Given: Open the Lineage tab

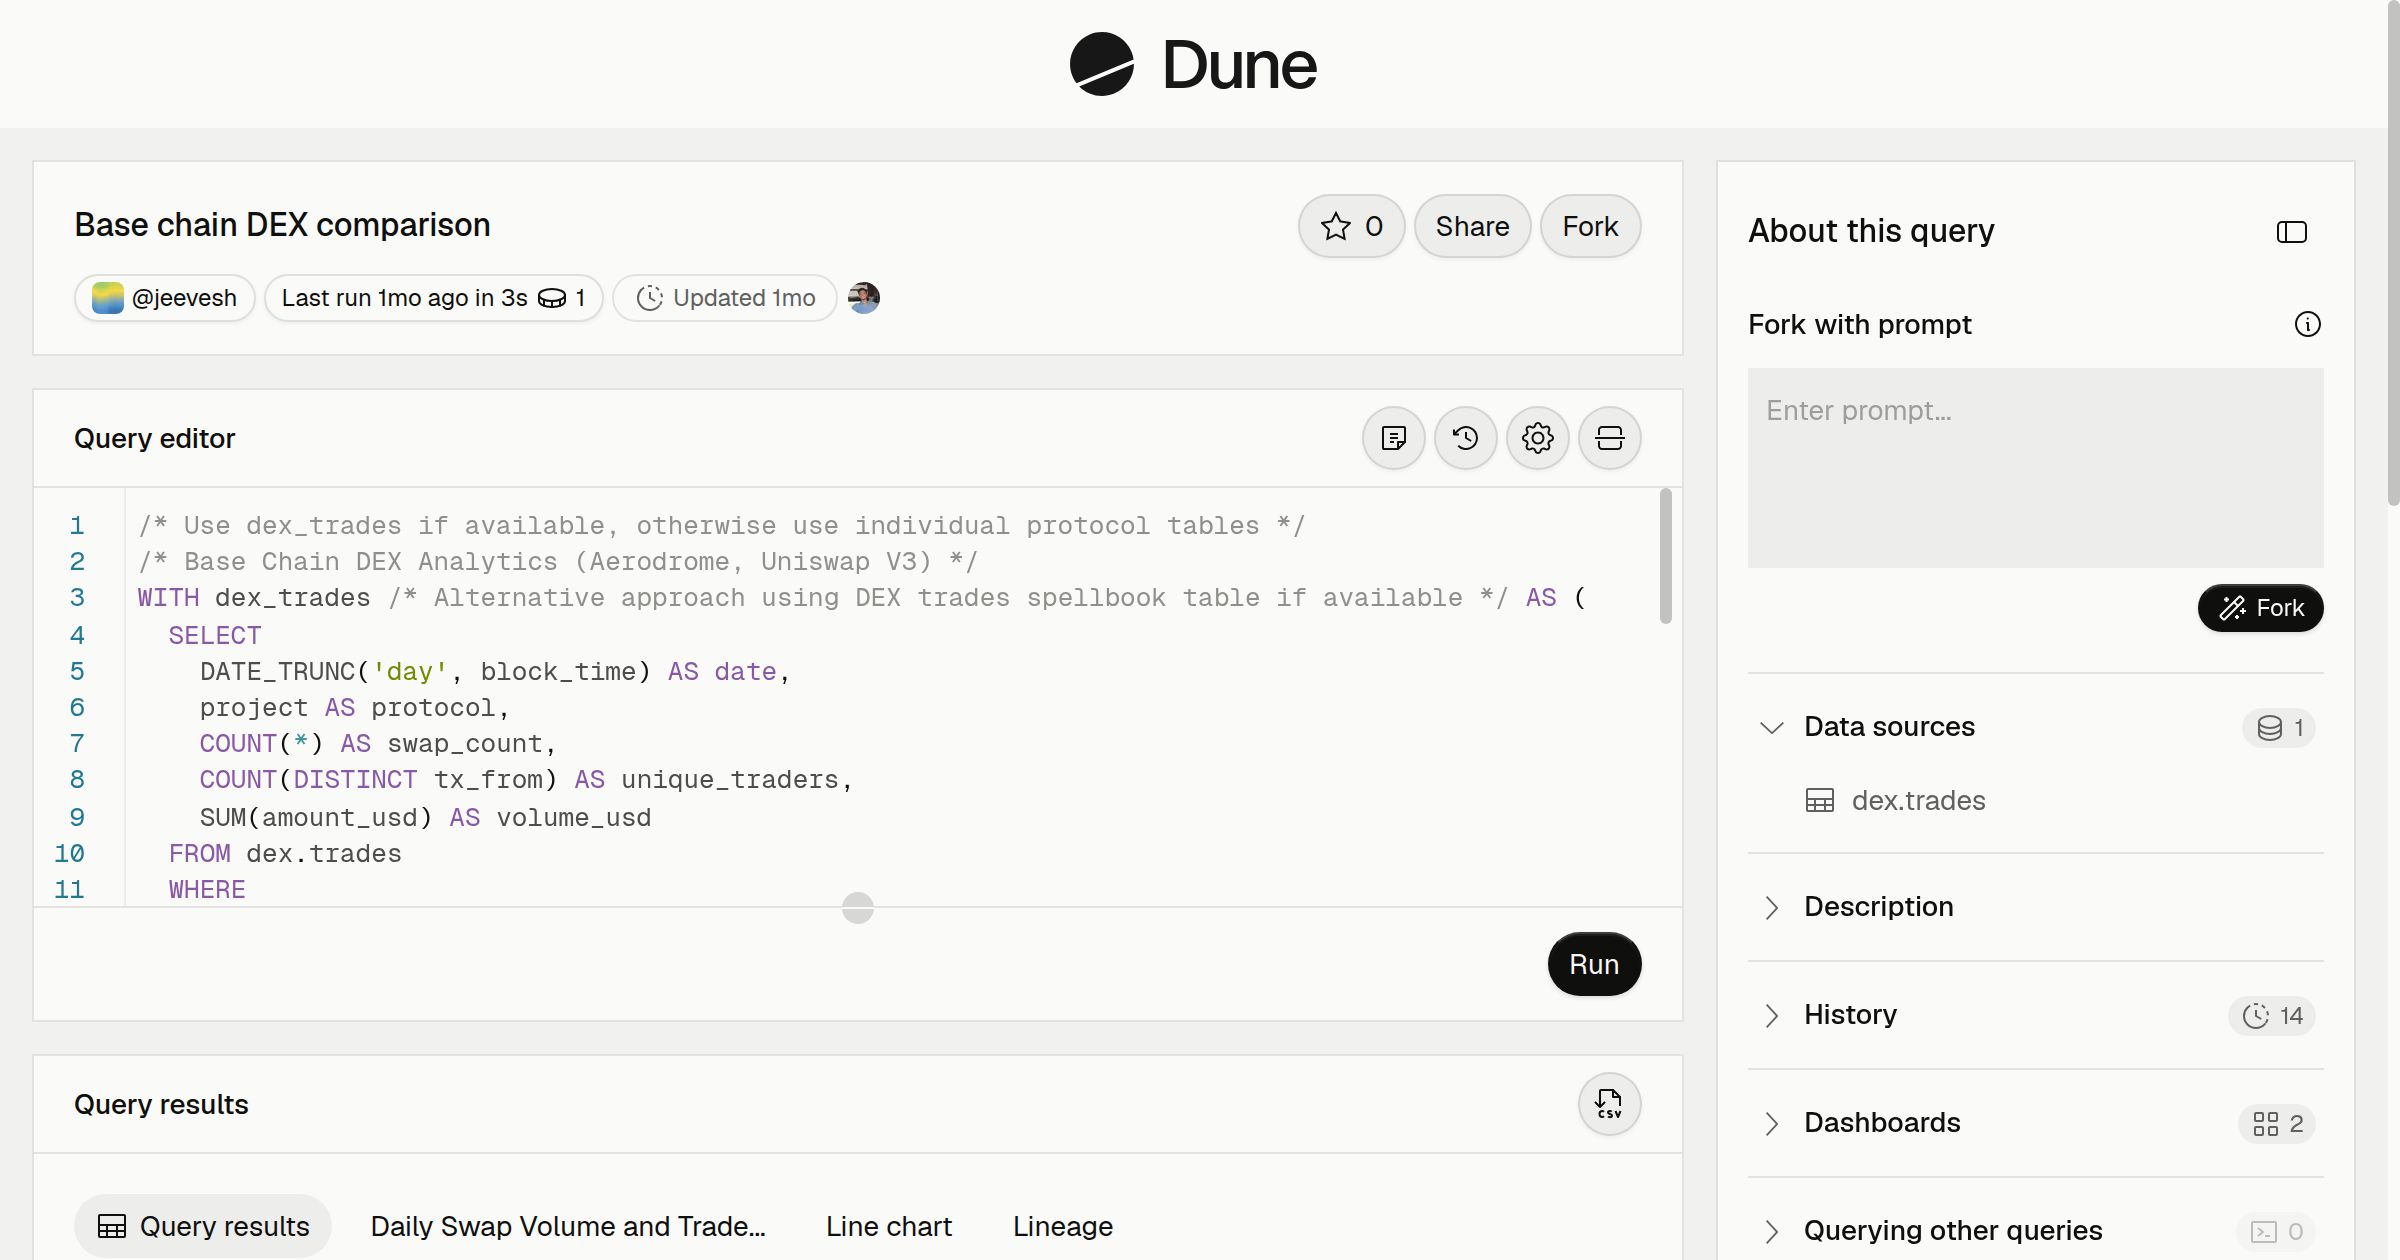Looking at the screenshot, I should [x=1063, y=1226].
